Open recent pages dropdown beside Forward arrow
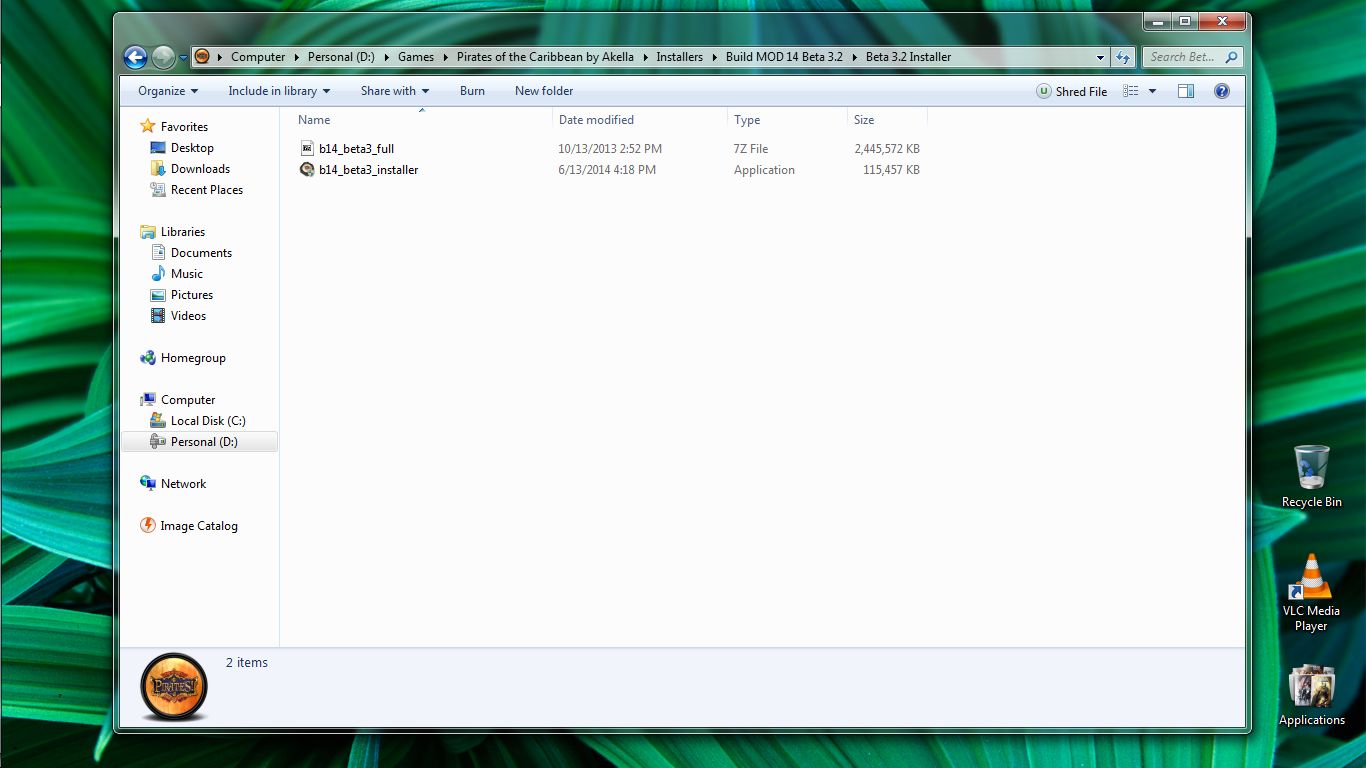Viewport: 1366px width, 768px height. pos(182,58)
